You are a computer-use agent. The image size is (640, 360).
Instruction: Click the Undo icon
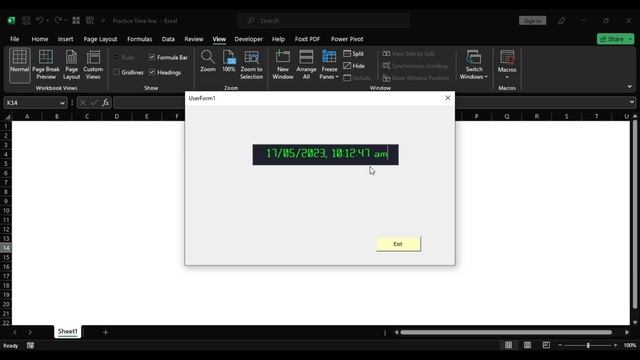click(40, 20)
